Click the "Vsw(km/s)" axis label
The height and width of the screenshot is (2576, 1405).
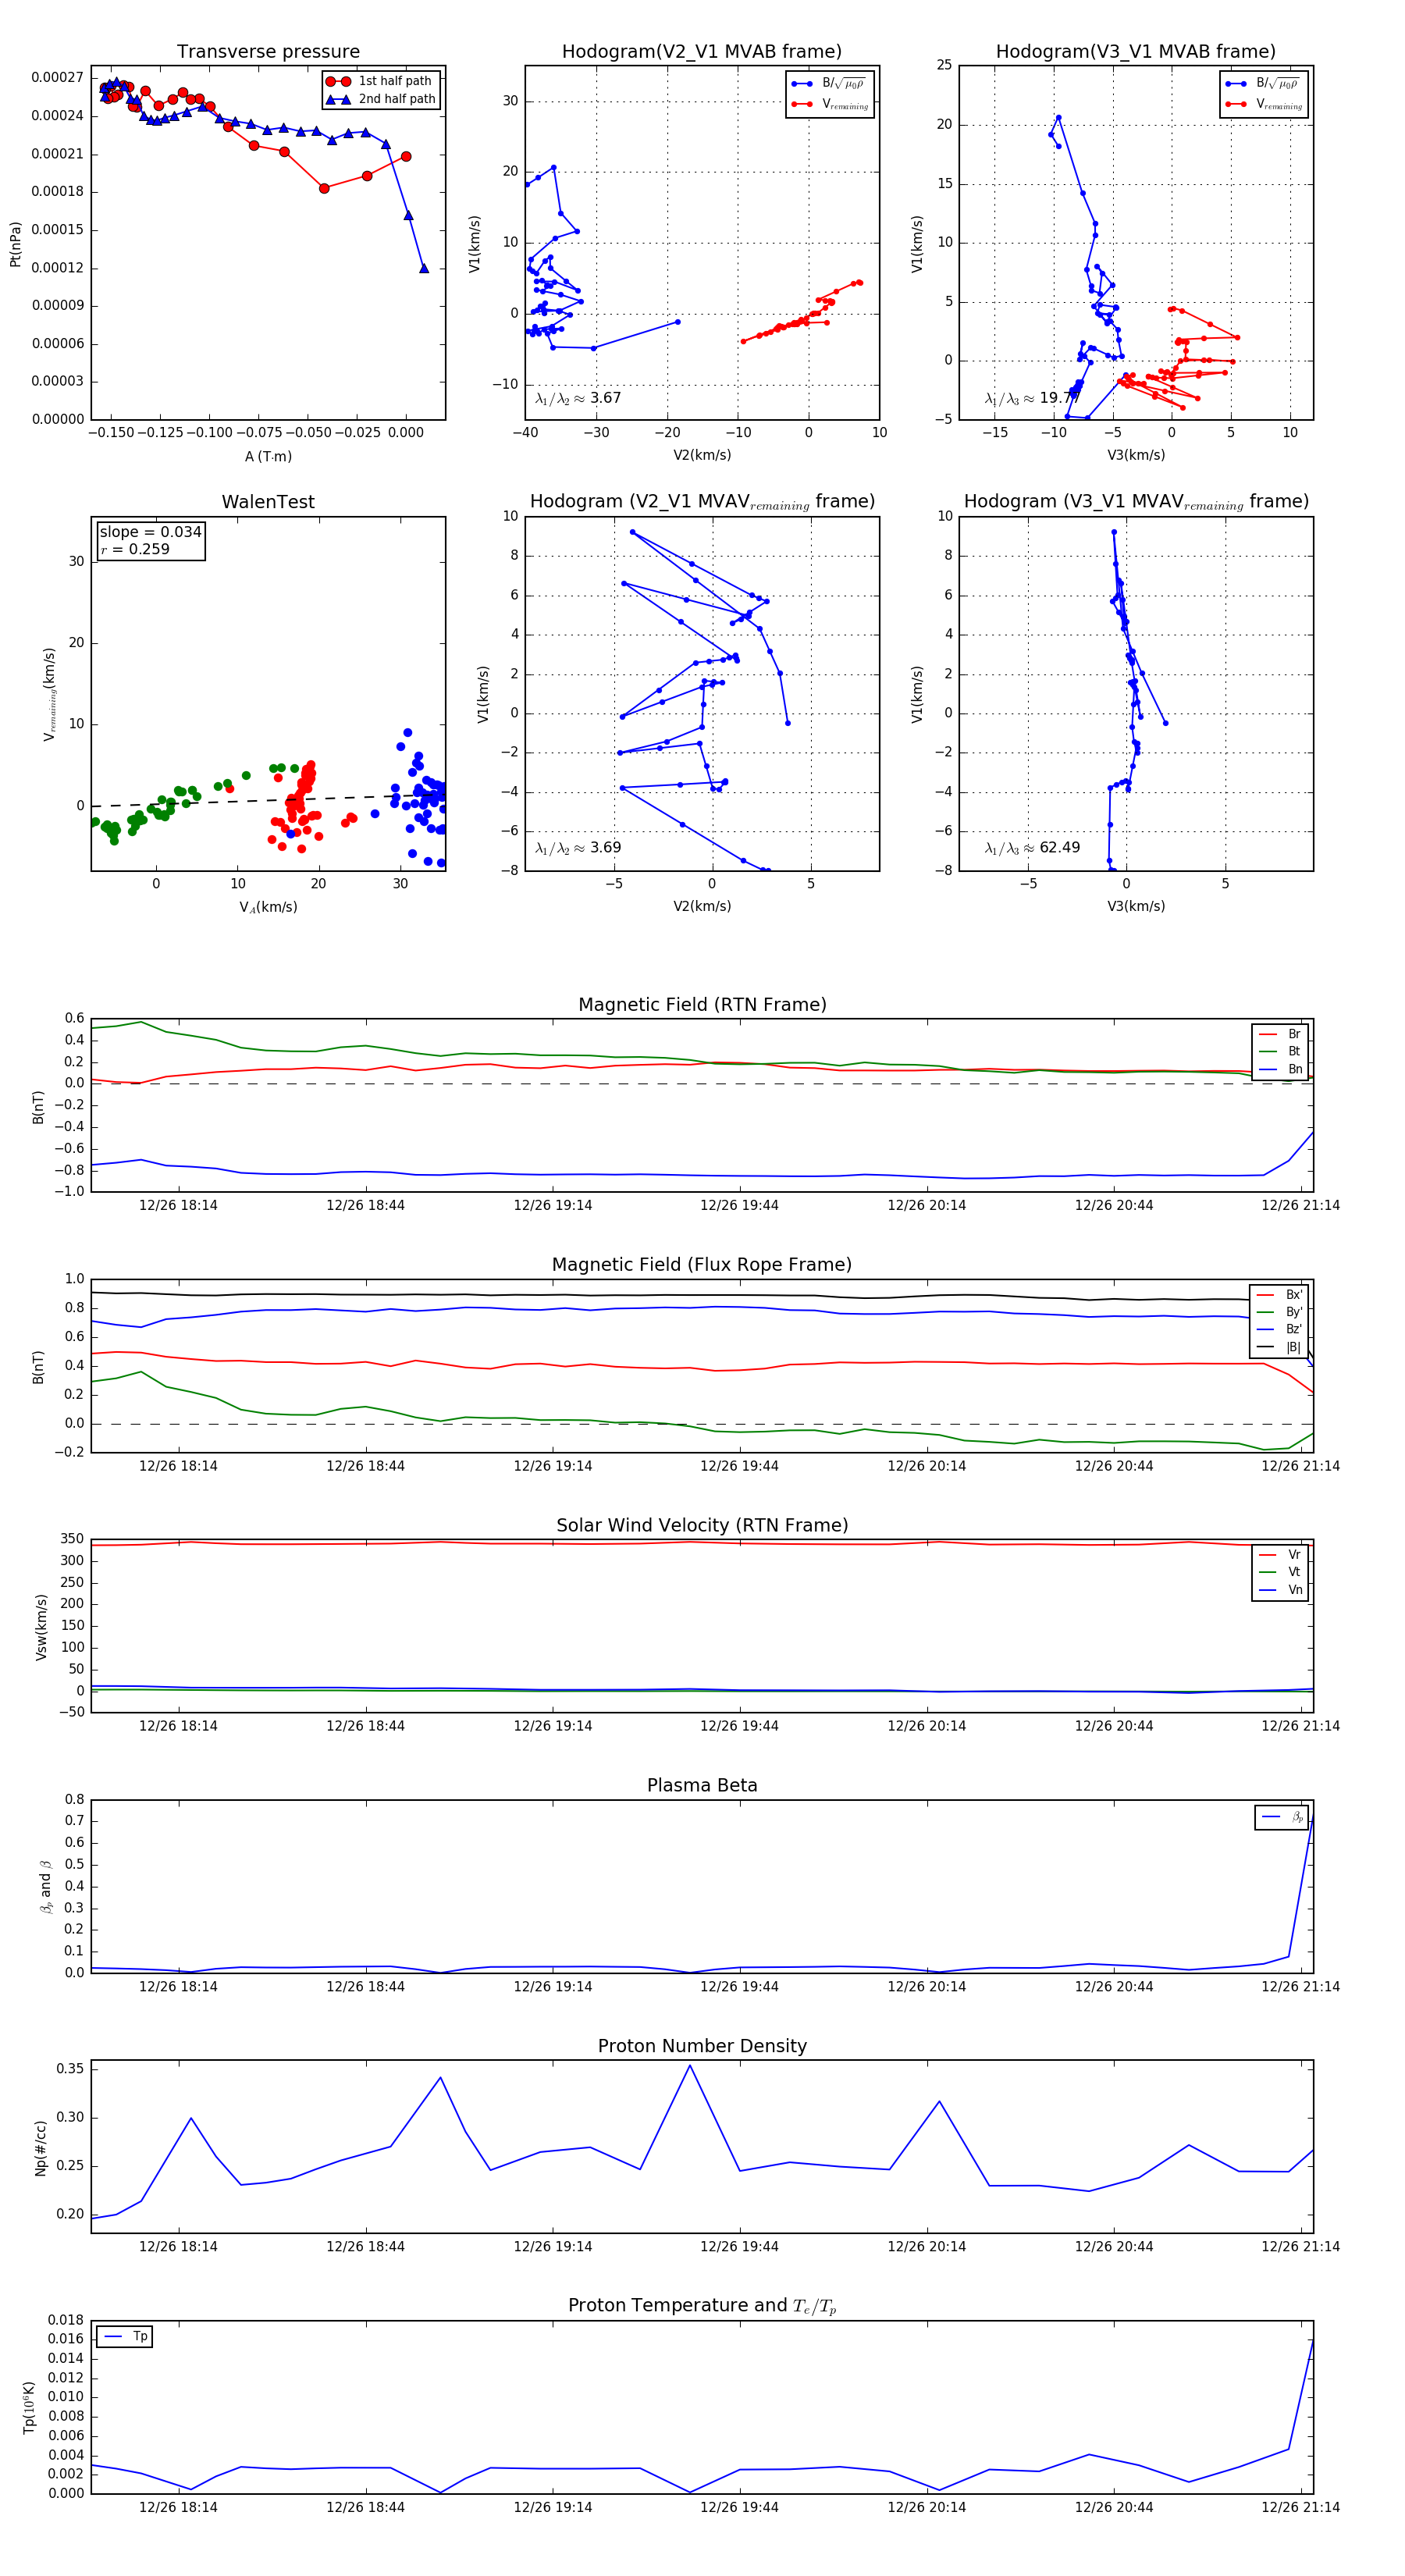point(41,1627)
